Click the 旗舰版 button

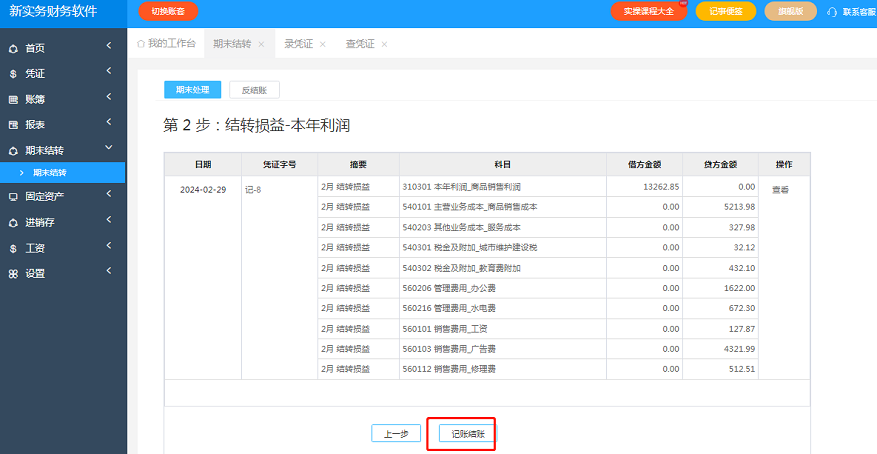tap(791, 11)
